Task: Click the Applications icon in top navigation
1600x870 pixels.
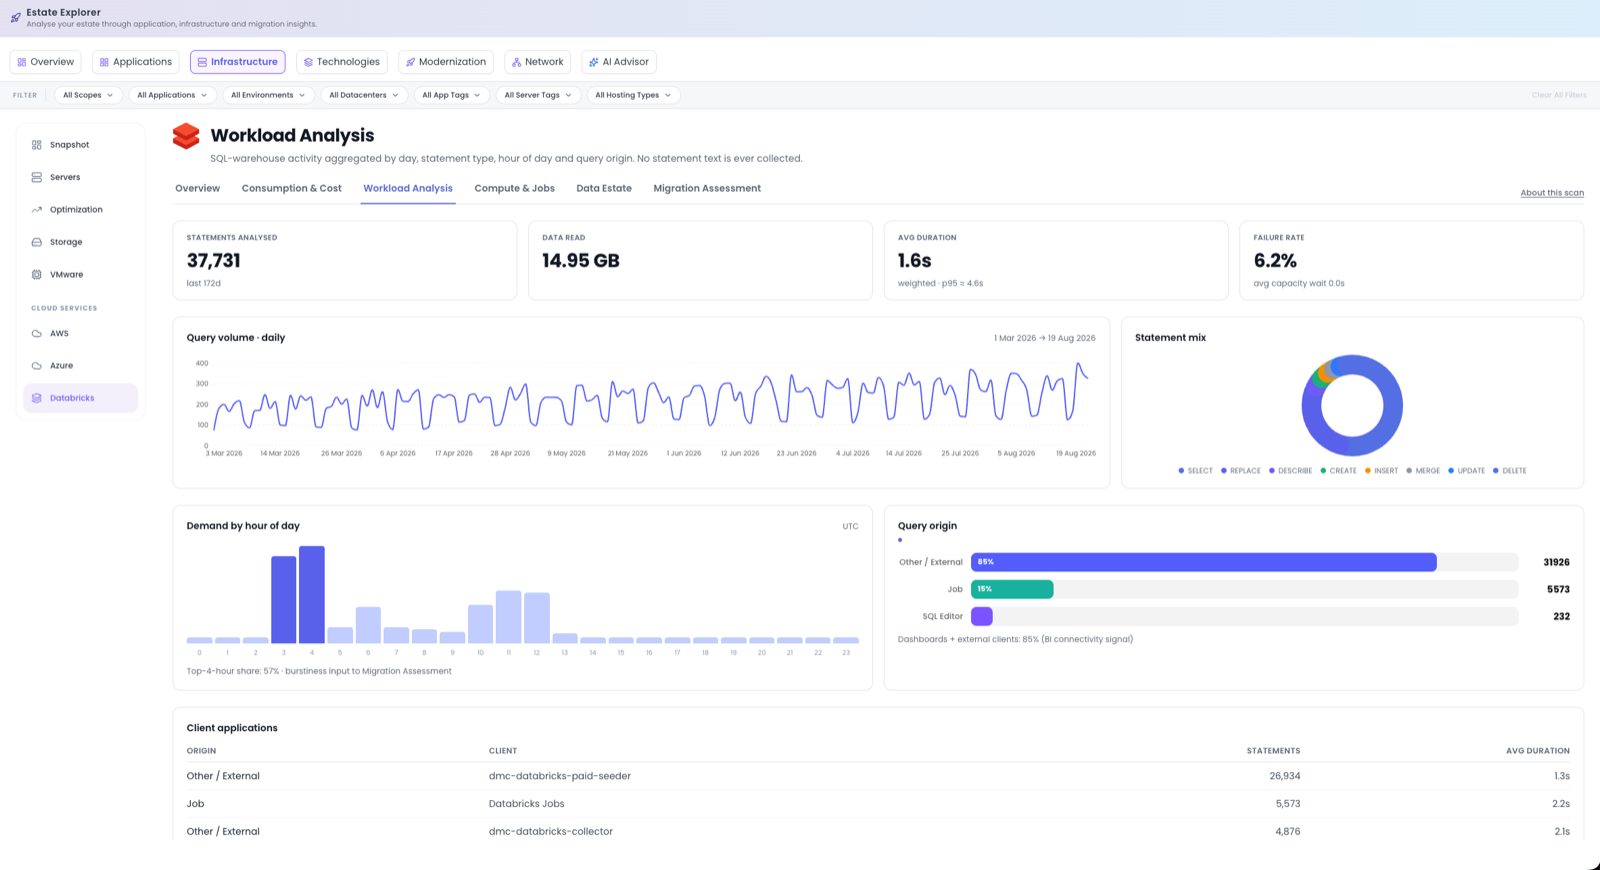Action: click(104, 62)
